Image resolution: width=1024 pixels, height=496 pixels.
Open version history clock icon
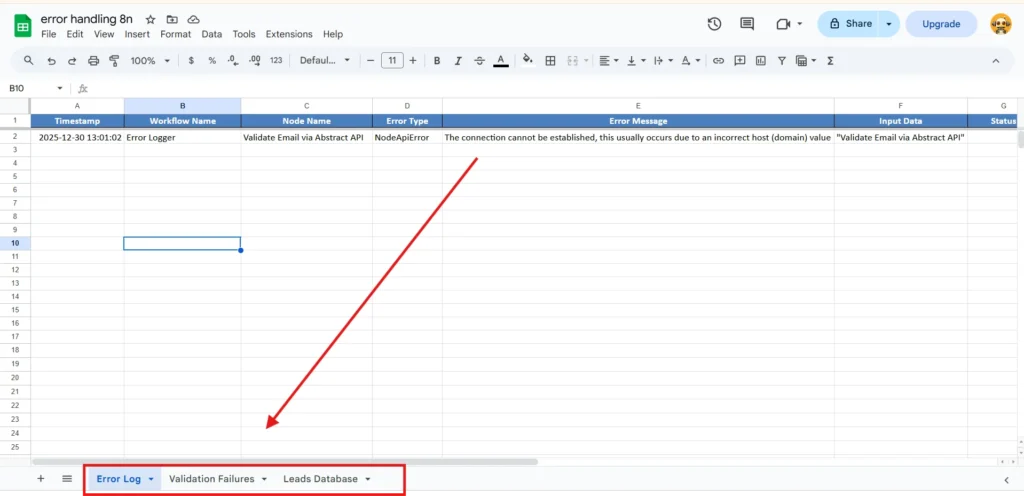click(x=714, y=24)
